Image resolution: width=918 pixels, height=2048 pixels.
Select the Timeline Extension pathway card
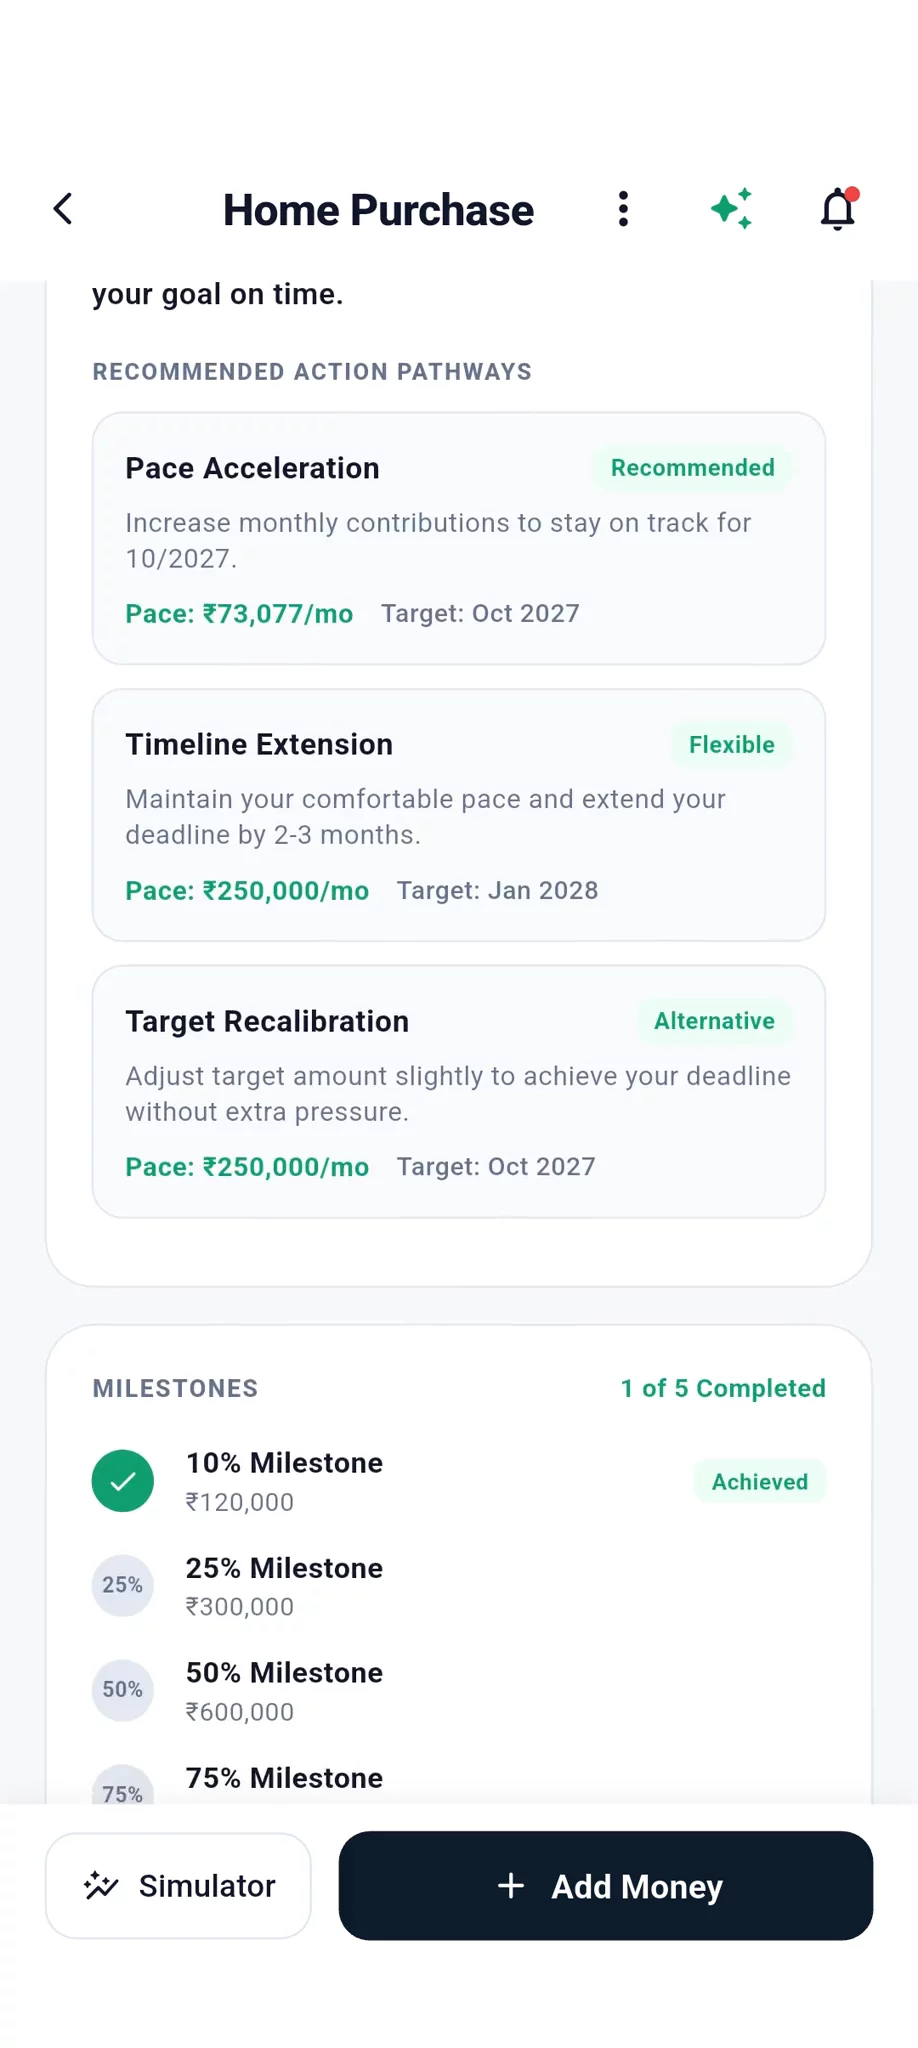pos(459,815)
